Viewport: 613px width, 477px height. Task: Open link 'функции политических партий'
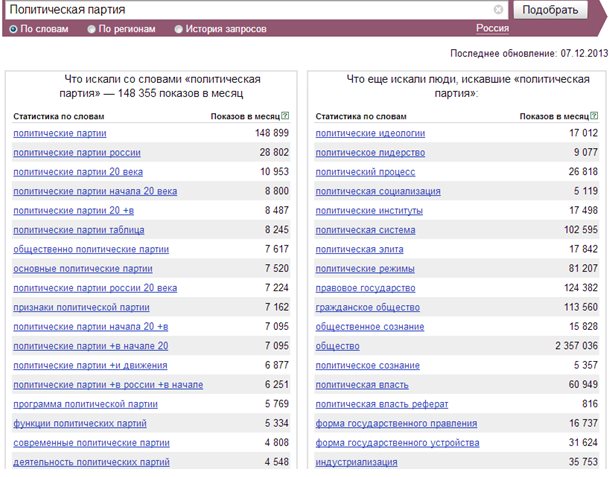click(80, 423)
